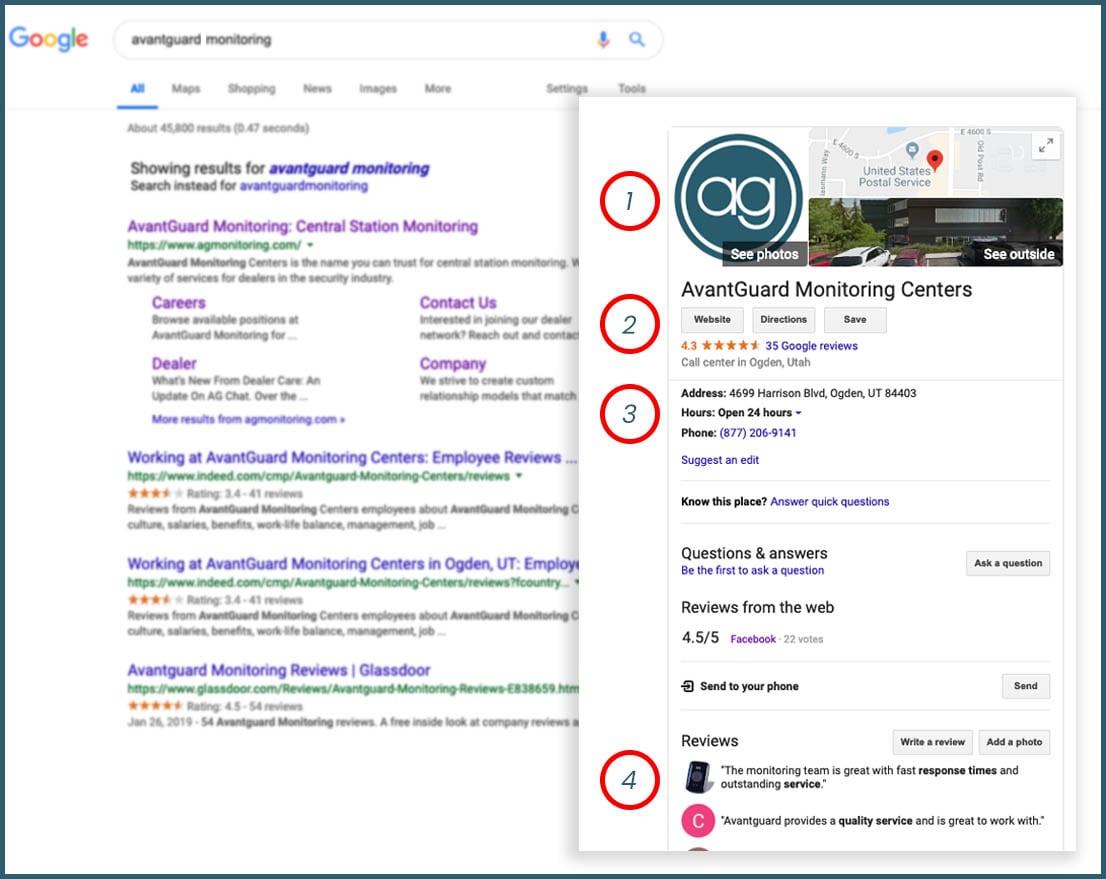Image resolution: width=1106 pixels, height=879 pixels.
Task: Open search Settings
Action: coord(566,88)
